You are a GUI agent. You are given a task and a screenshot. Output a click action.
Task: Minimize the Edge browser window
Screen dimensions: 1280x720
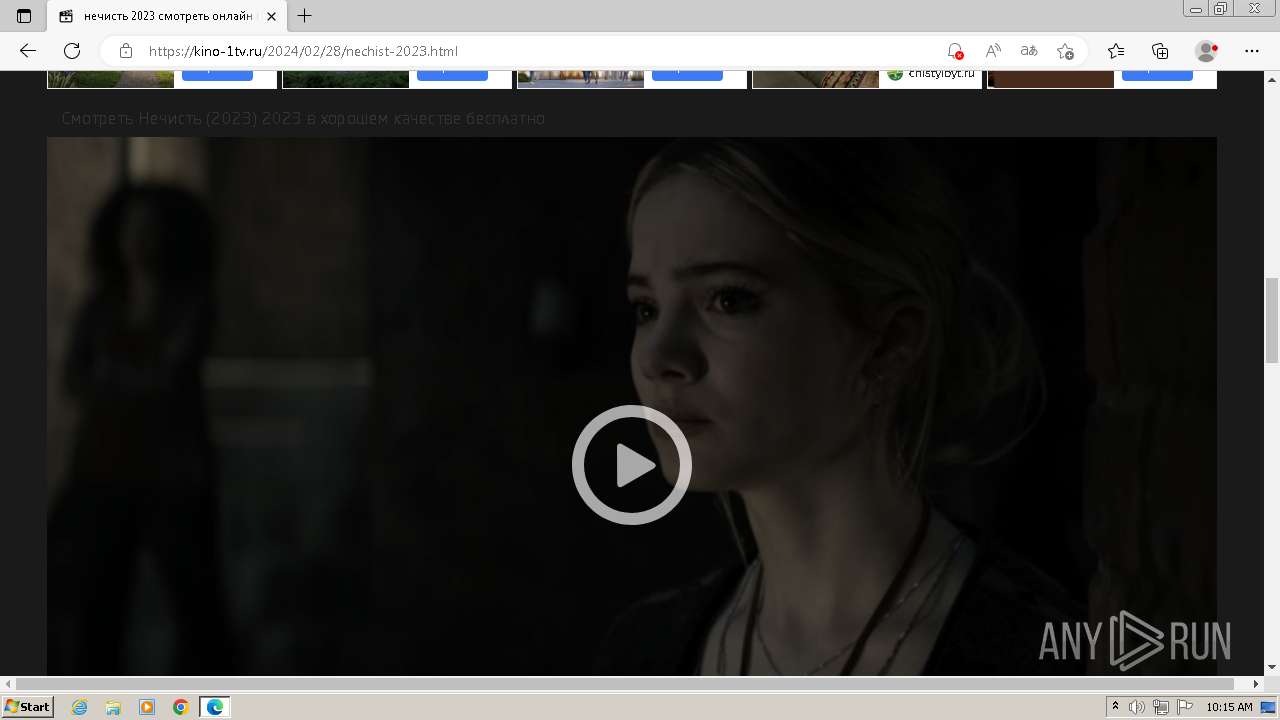pos(1196,9)
